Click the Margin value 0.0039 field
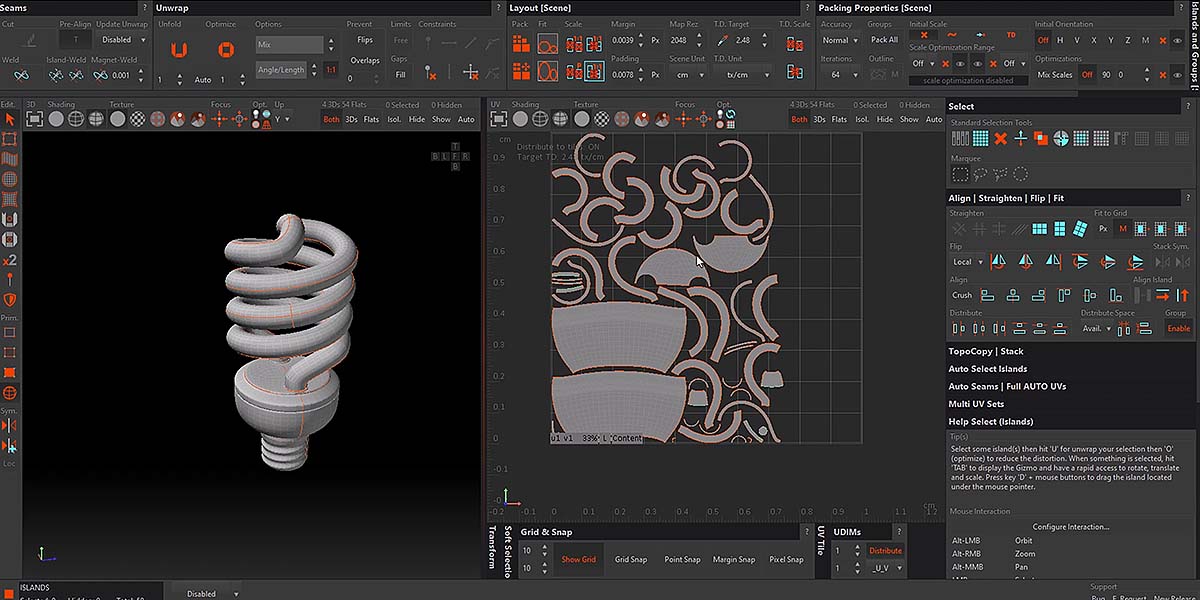The height and width of the screenshot is (600, 1200). coord(621,40)
